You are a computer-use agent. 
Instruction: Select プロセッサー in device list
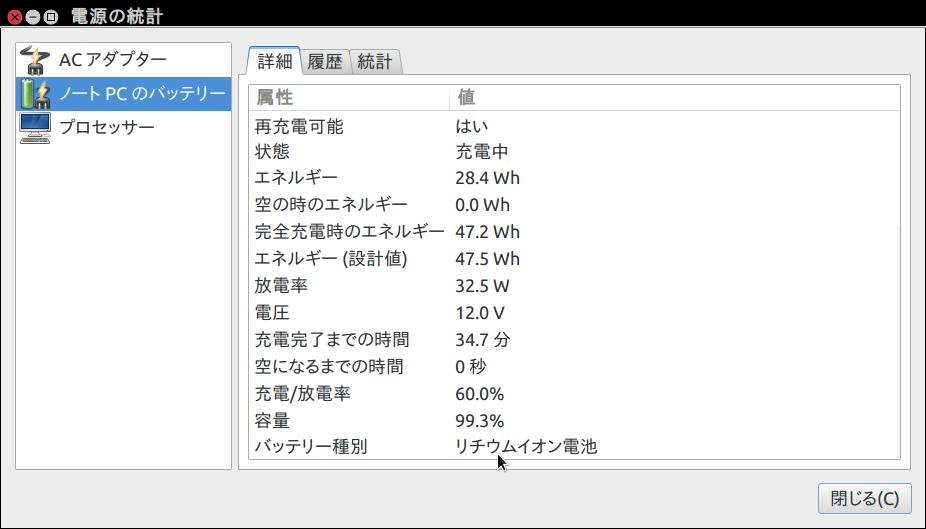tap(123, 128)
